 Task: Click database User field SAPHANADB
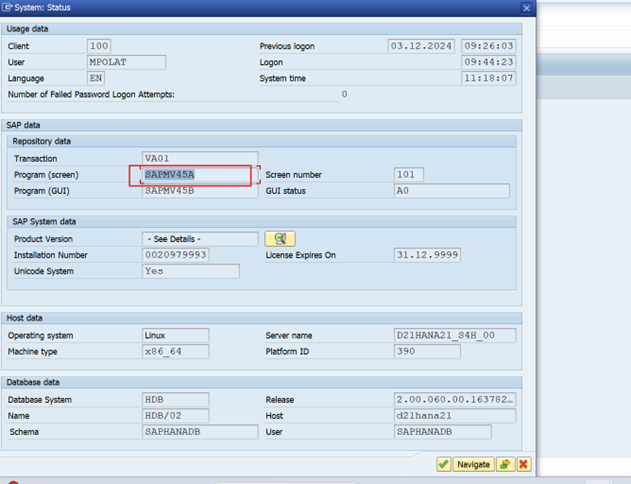pos(442,432)
